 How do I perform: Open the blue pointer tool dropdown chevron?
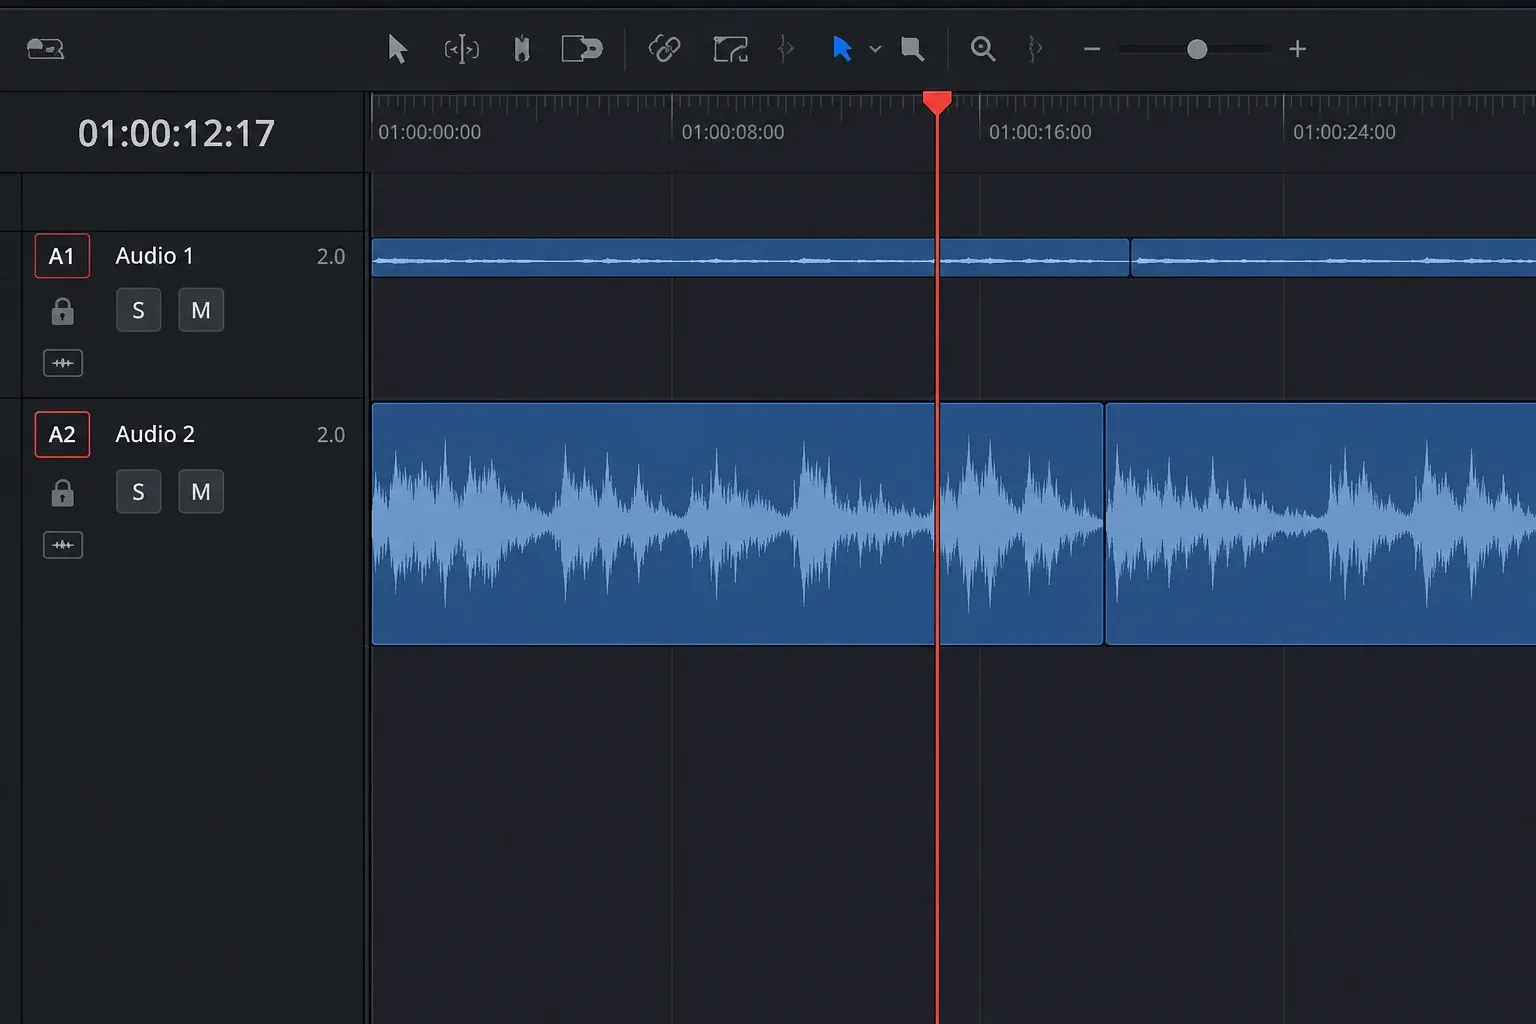[x=875, y=49]
